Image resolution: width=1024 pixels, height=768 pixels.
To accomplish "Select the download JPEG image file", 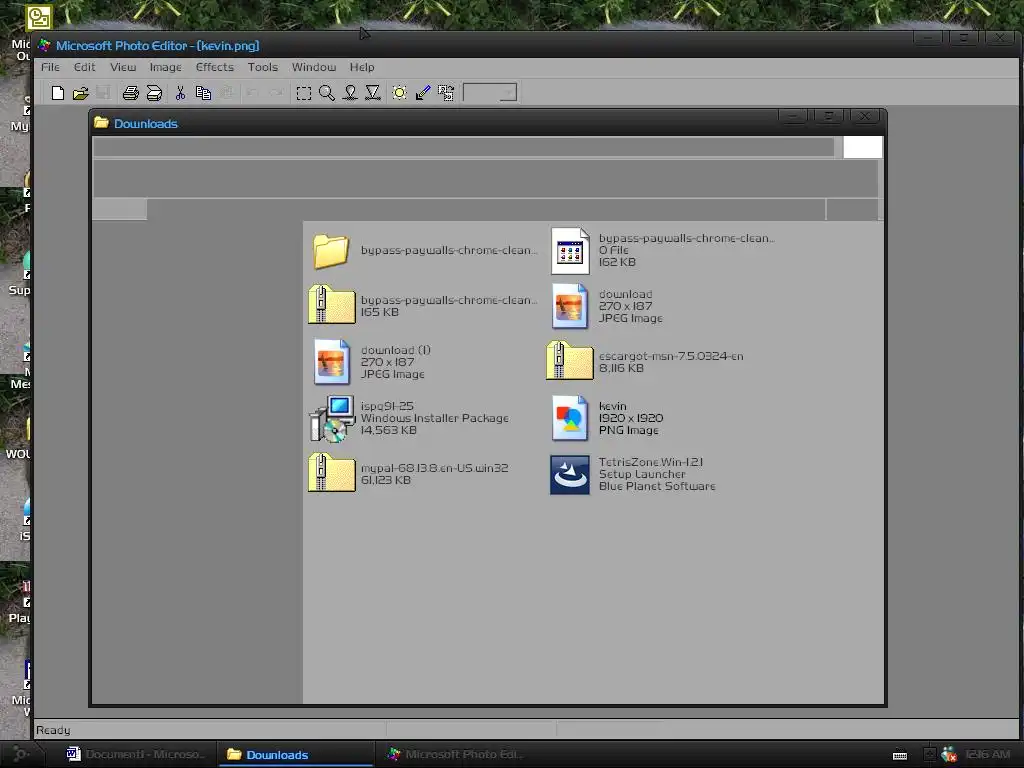I will click(x=605, y=306).
